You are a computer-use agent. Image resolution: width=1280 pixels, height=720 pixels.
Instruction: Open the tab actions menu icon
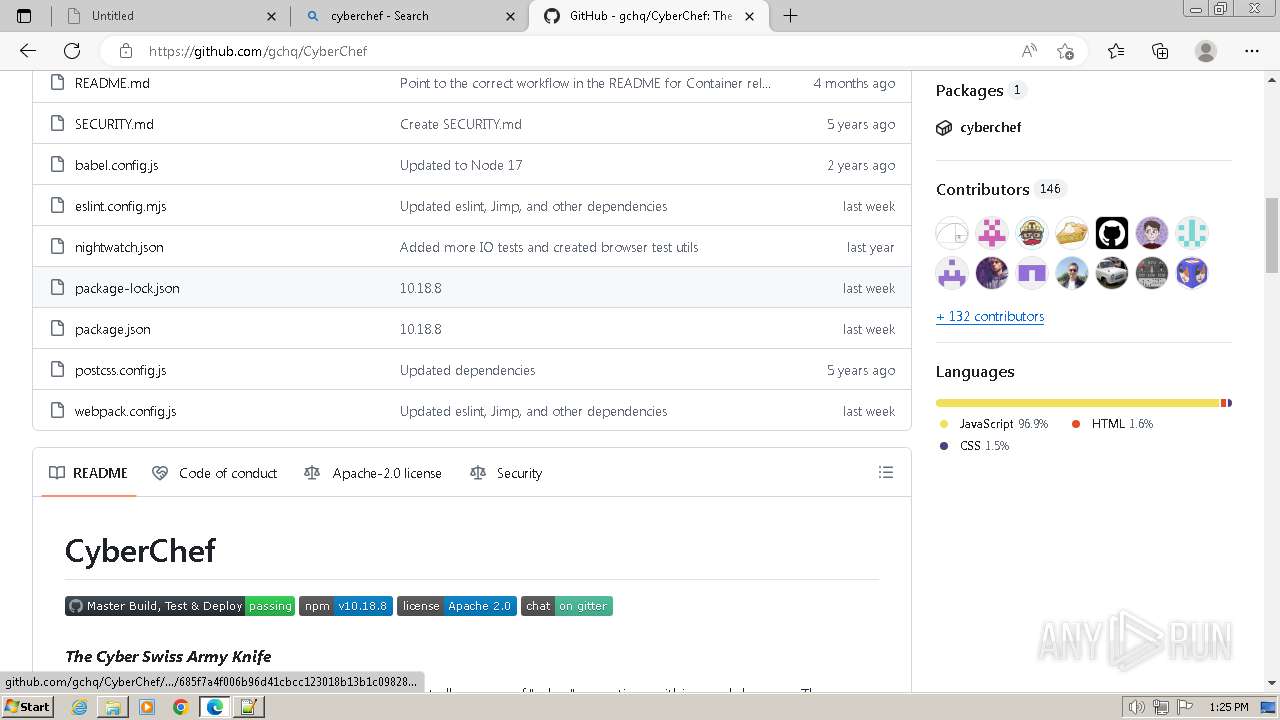click(x=24, y=16)
